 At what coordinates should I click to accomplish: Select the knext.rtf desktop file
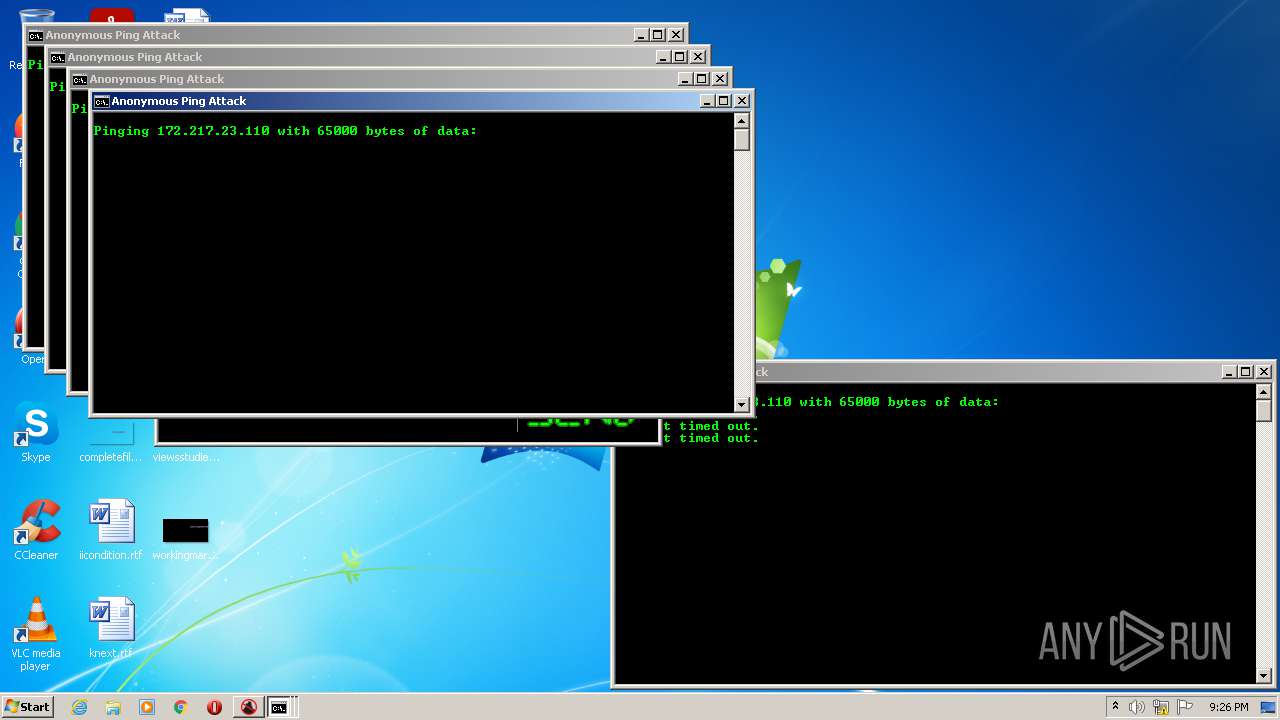(111, 628)
